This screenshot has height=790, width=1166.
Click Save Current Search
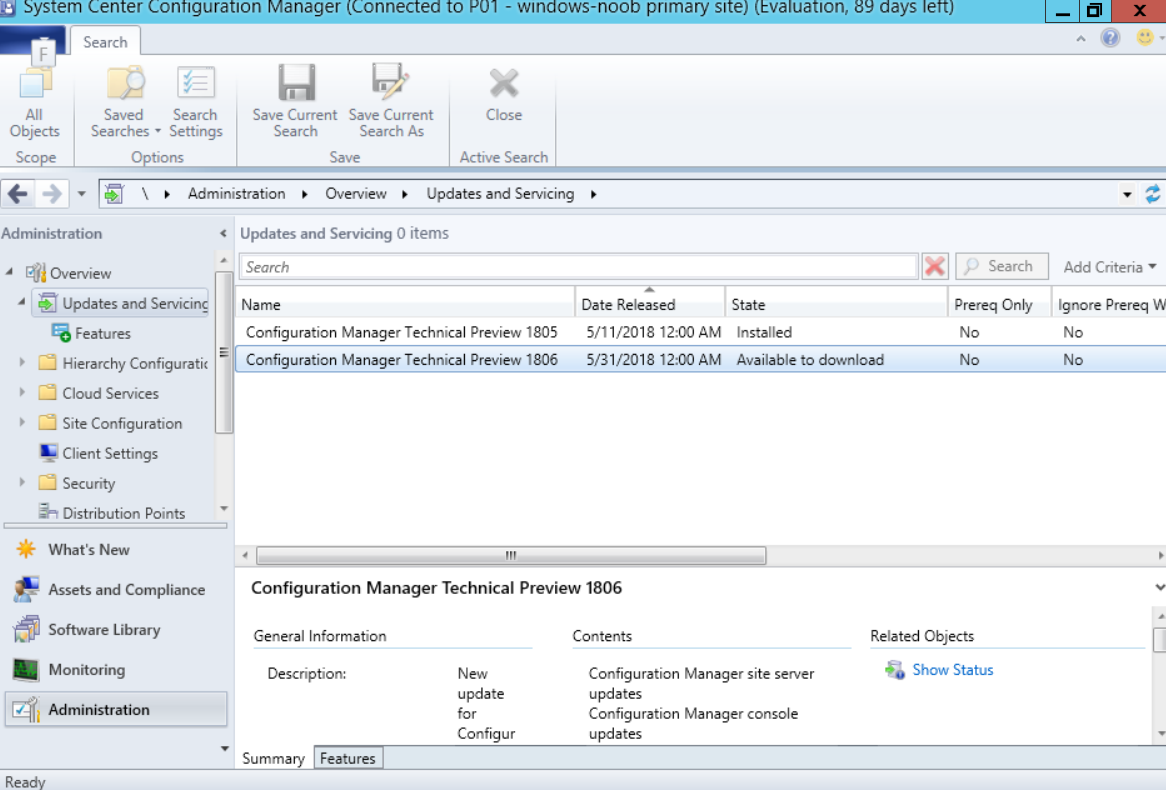294,103
